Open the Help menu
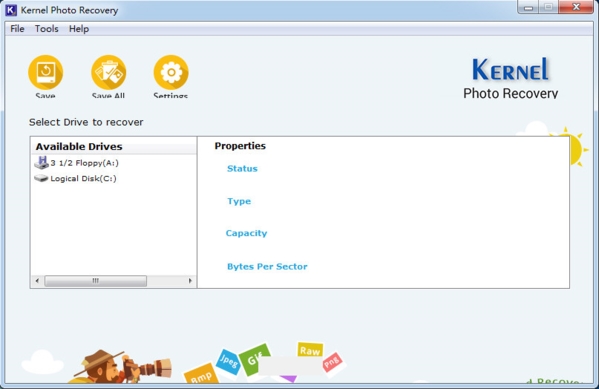The height and width of the screenshot is (389, 599). [x=79, y=29]
